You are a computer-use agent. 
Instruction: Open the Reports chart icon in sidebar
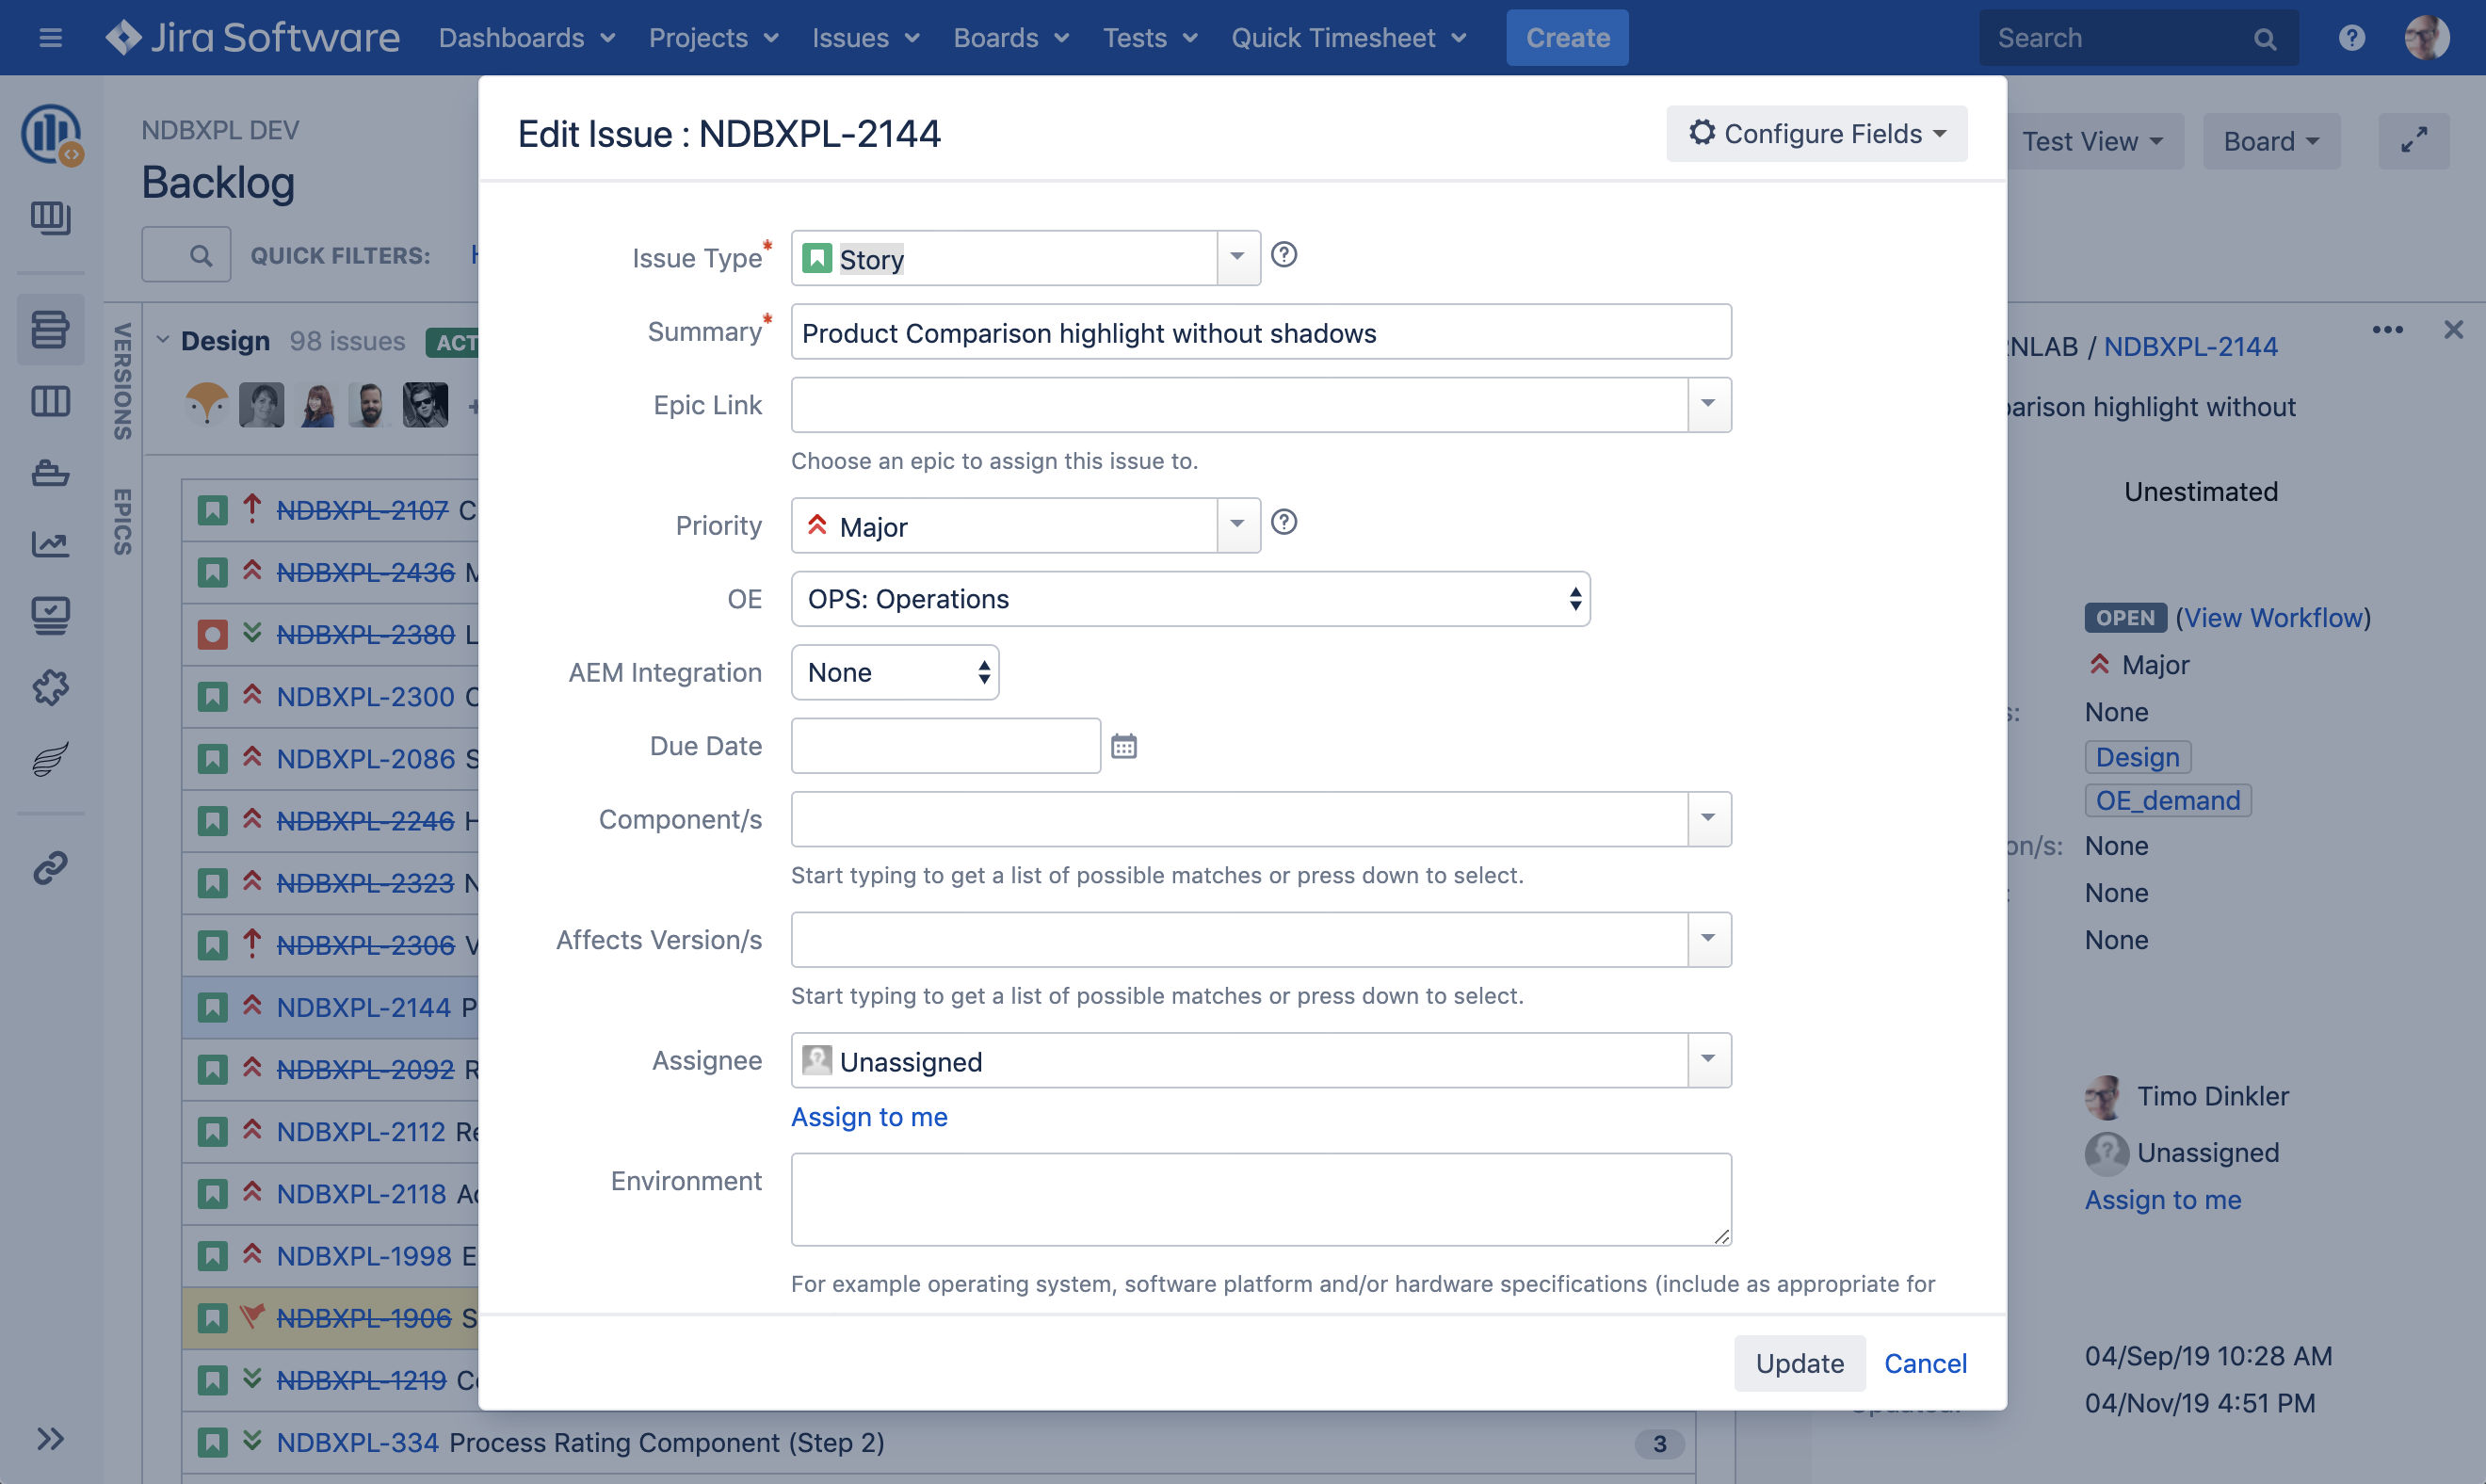click(x=50, y=544)
